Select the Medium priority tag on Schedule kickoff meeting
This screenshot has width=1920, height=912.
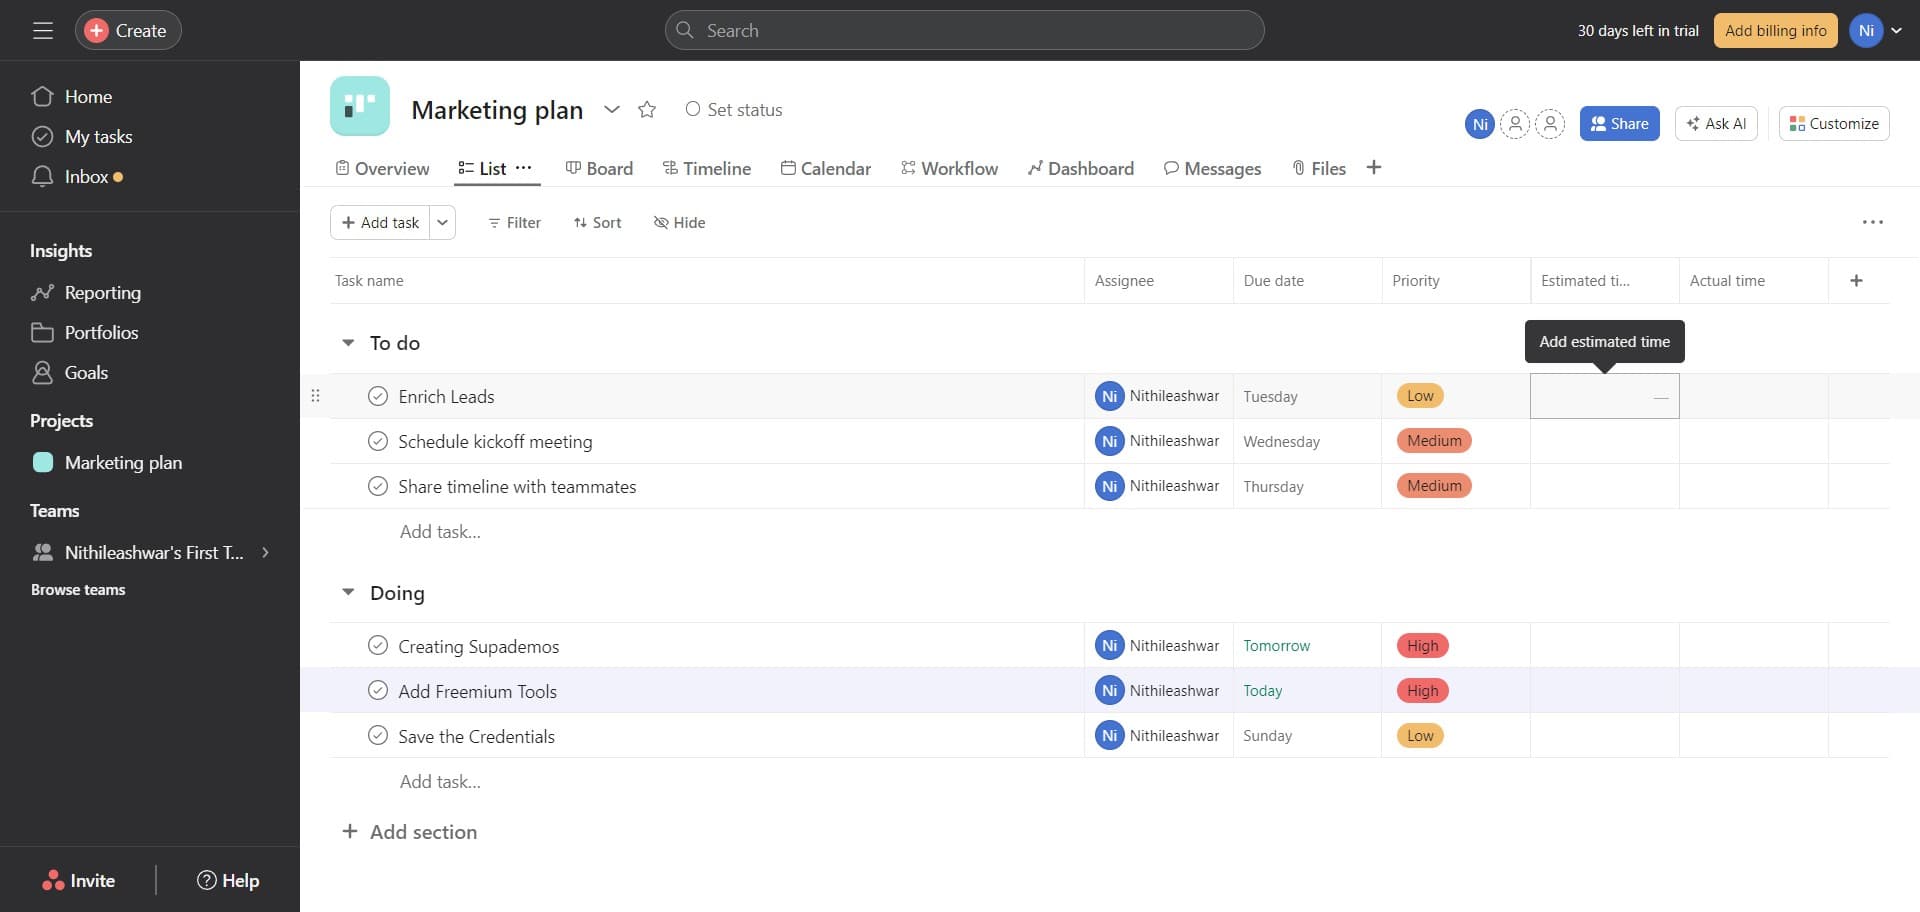1433,440
